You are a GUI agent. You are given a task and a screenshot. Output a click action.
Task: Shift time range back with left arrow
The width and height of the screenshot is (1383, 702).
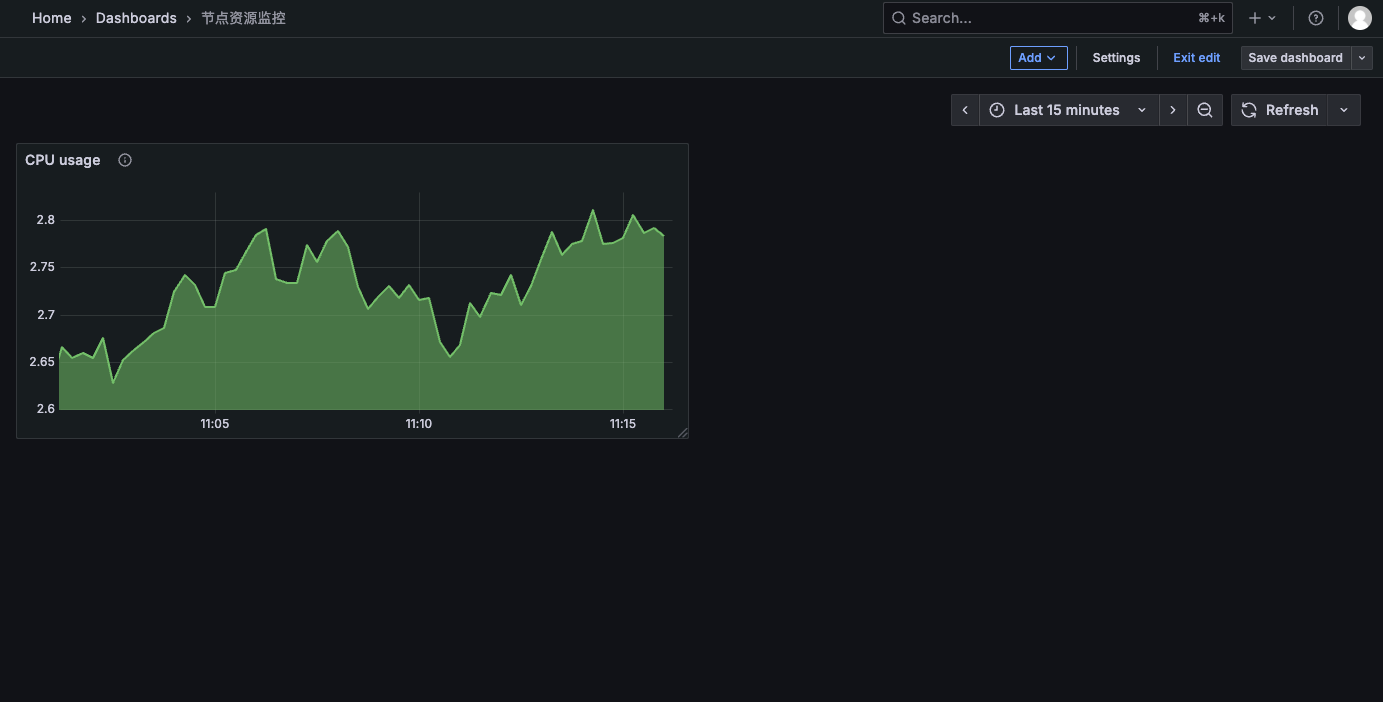coord(964,110)
